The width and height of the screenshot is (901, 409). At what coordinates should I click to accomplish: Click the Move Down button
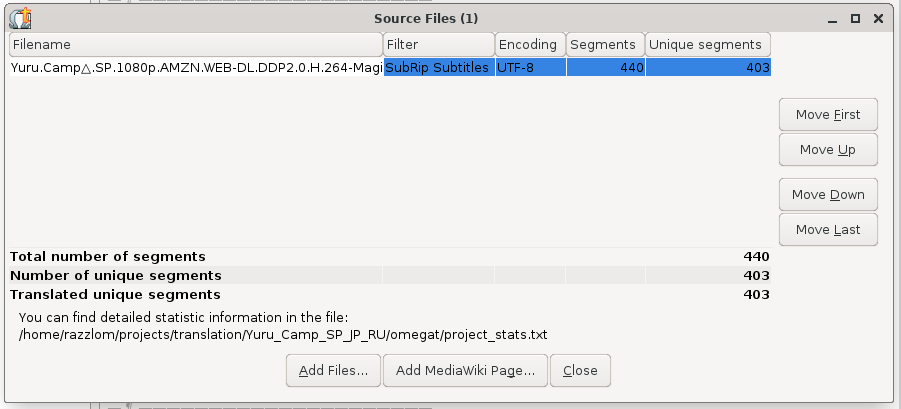(x=828, y=195)
